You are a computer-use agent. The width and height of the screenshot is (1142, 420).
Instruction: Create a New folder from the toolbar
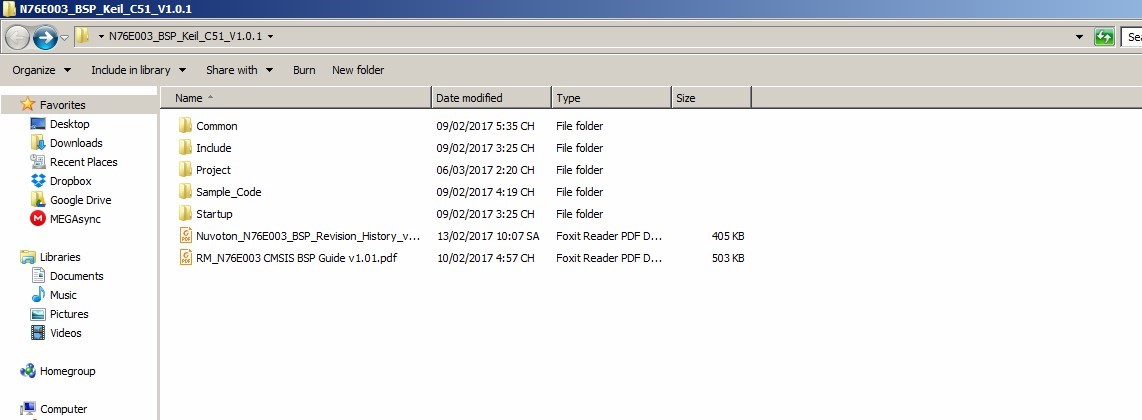point(358,70)
